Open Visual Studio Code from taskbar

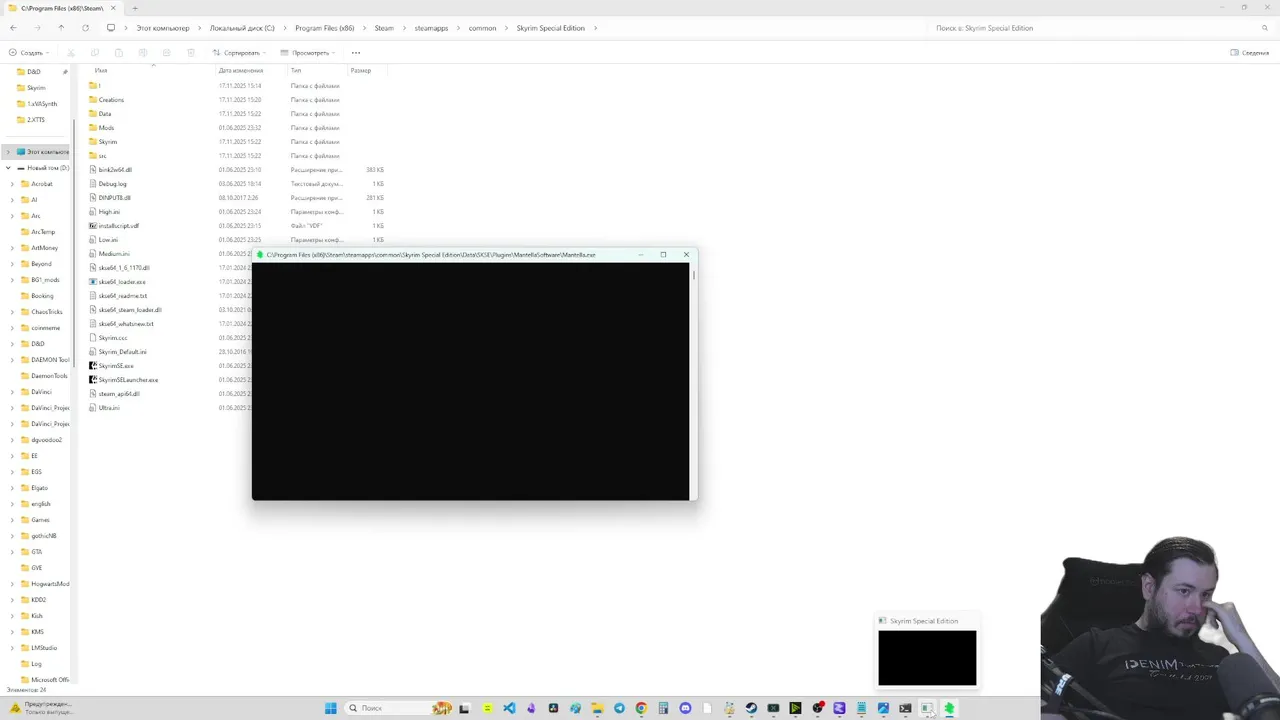(509, 708)
